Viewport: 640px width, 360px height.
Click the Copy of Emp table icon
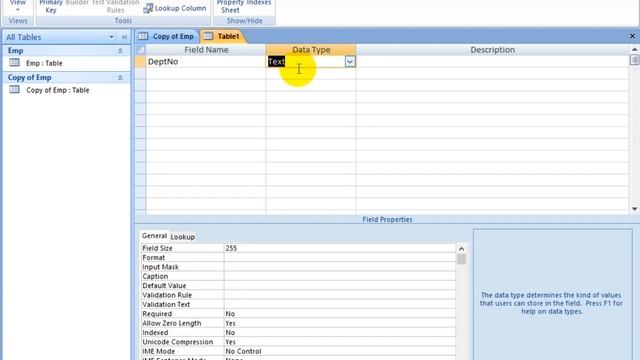14,89
